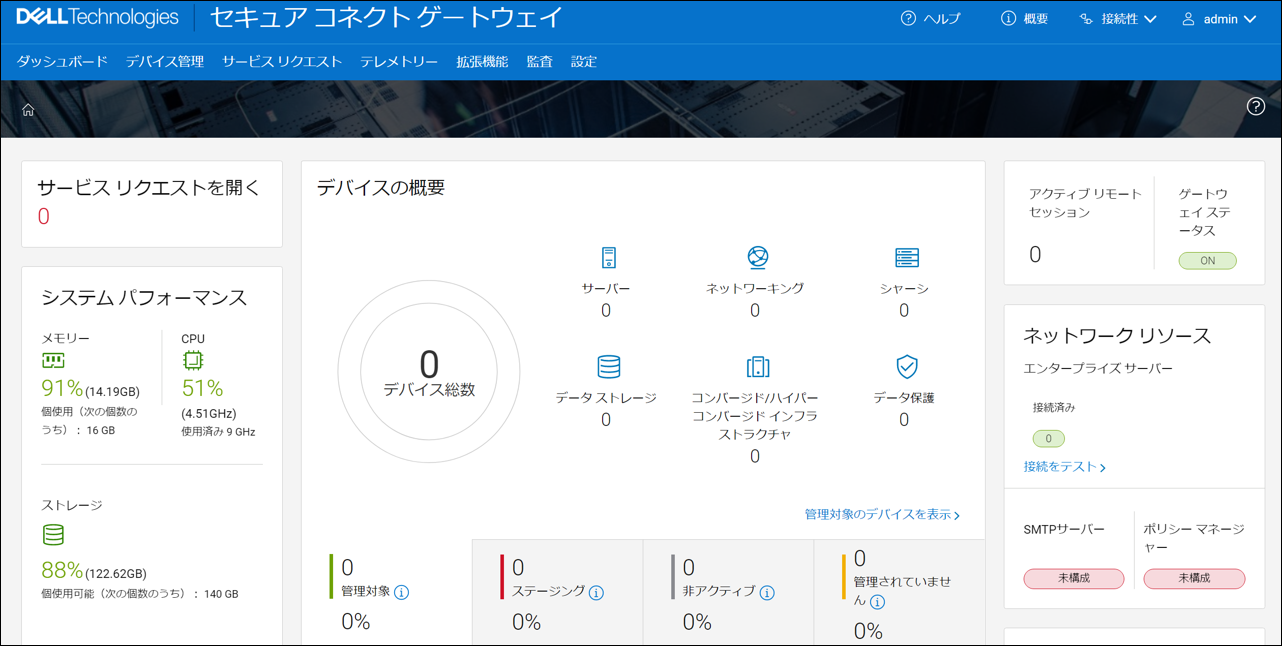
Task: Click the ストレージ 88% usage value
Action: pos(62,571)
